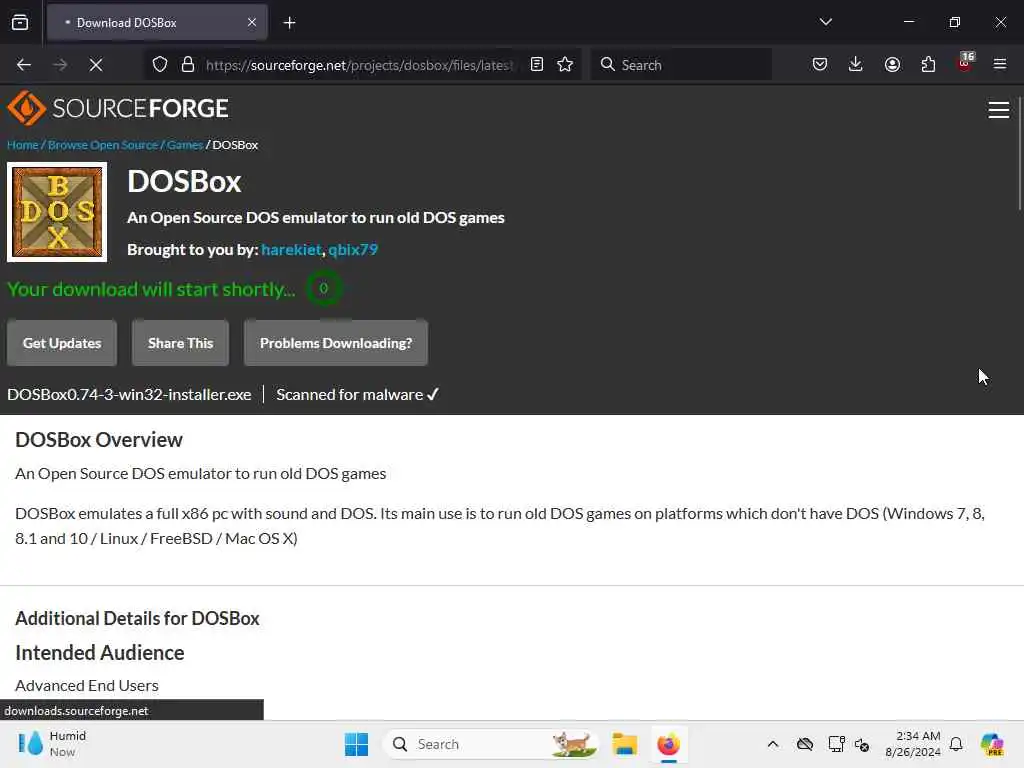This screenshot has height=768, width=1024.
Task: Open the Extensions puzzle icon
Action: pyautogui.click(x=928, y=64)
